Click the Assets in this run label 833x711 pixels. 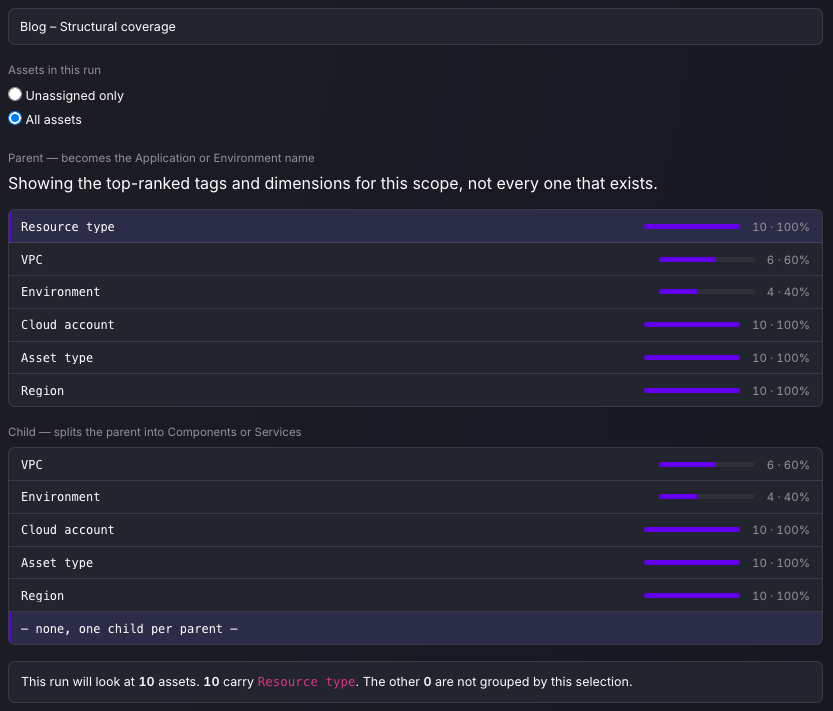click(54, 70)
